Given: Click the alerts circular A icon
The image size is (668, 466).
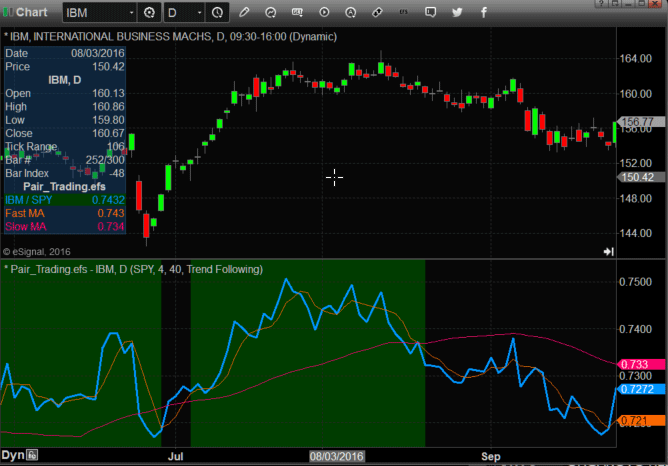Looking at the screenshot, I should click(351, 12).
